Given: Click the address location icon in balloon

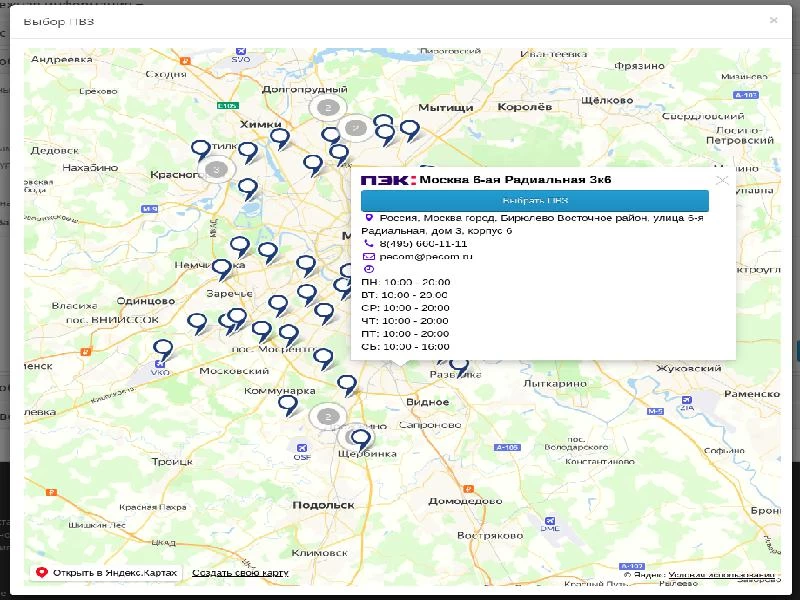Looking at the screenshot, I should (369, 218).
